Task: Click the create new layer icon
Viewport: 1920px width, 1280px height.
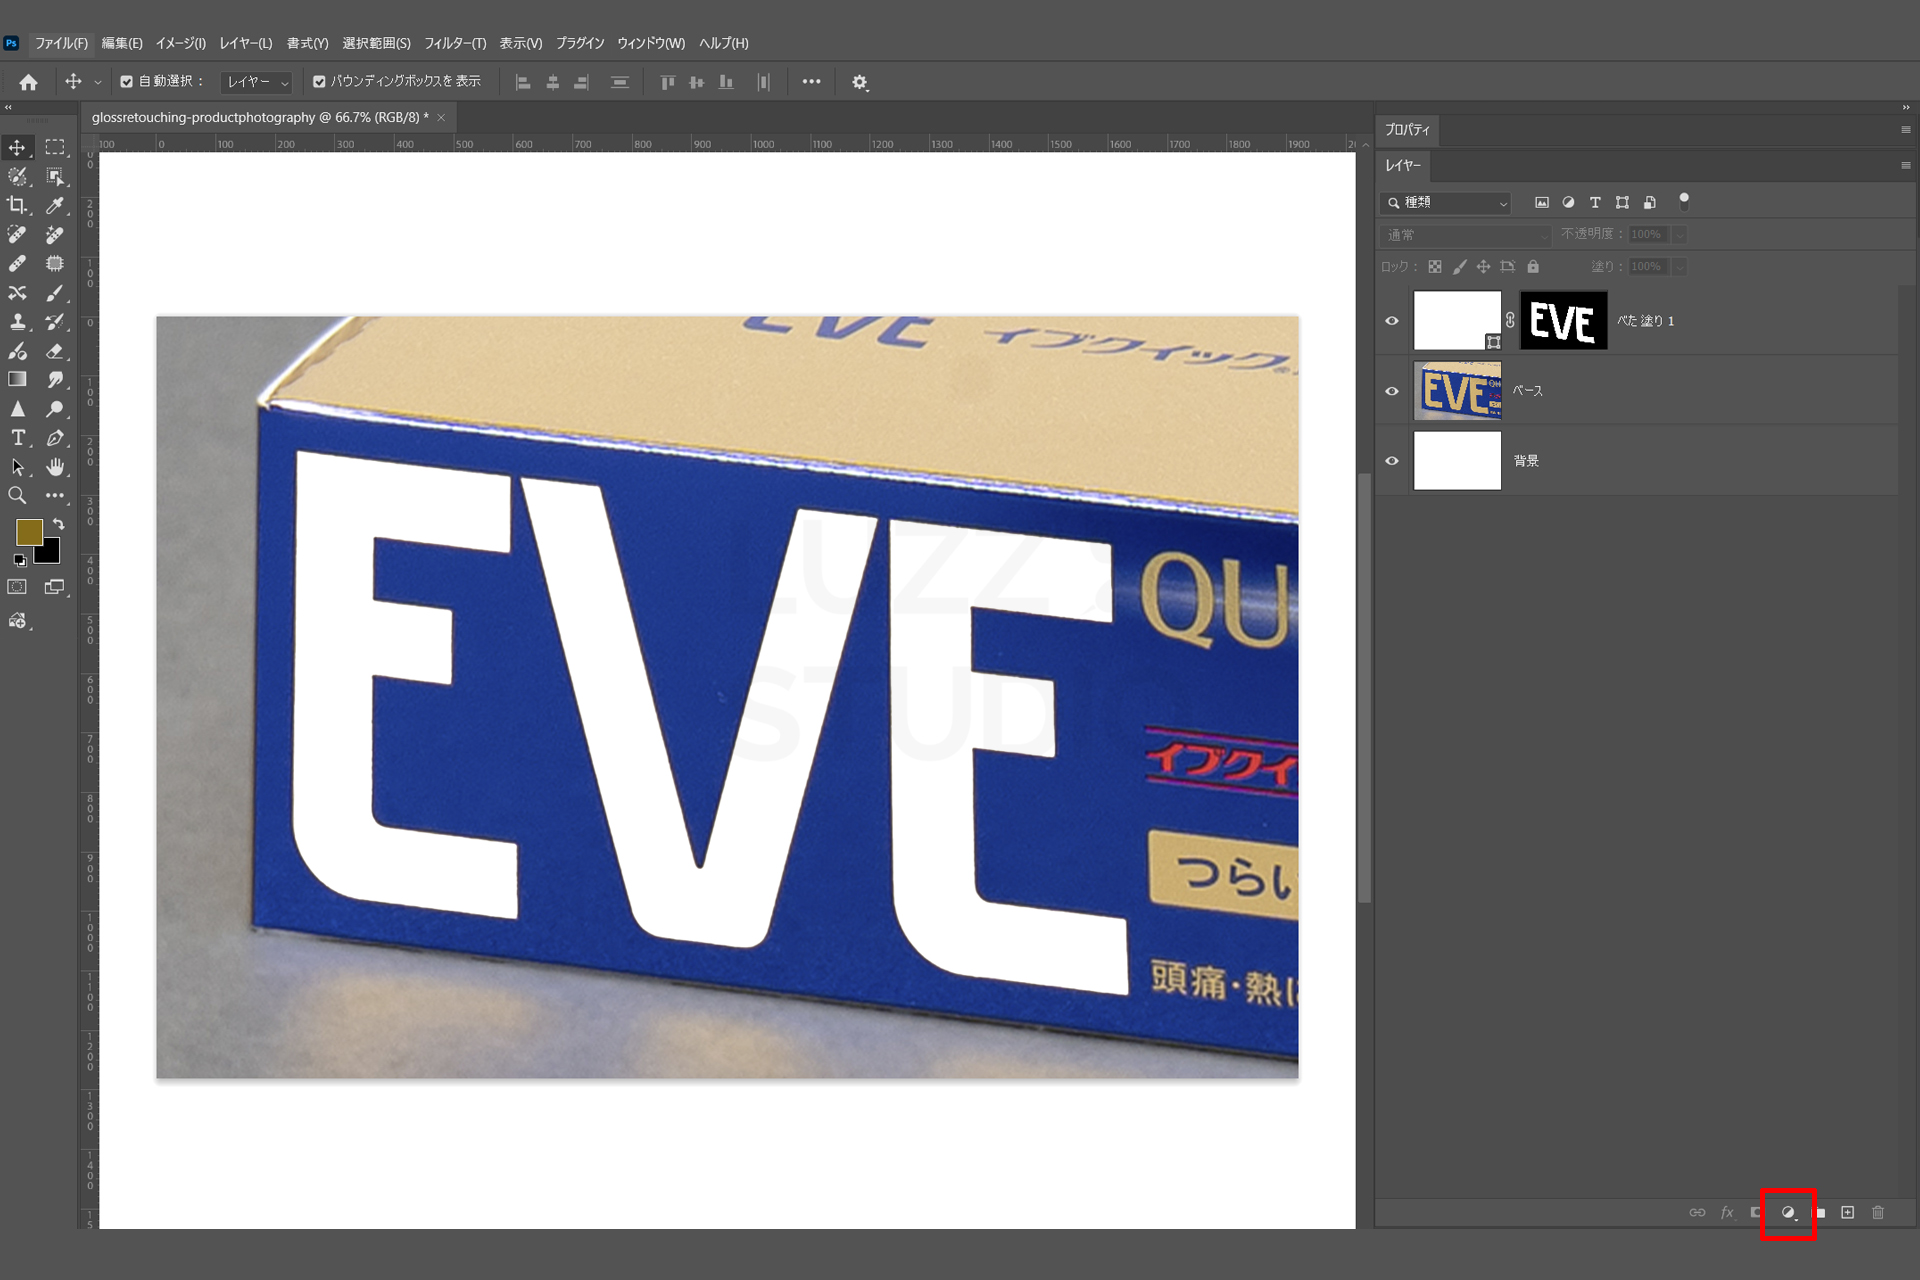Action: tap(1848, 1212)
